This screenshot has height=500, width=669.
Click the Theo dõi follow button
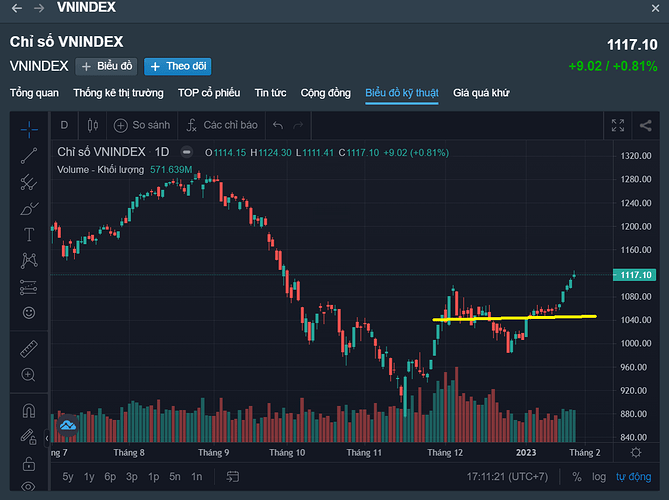(177, 66)
